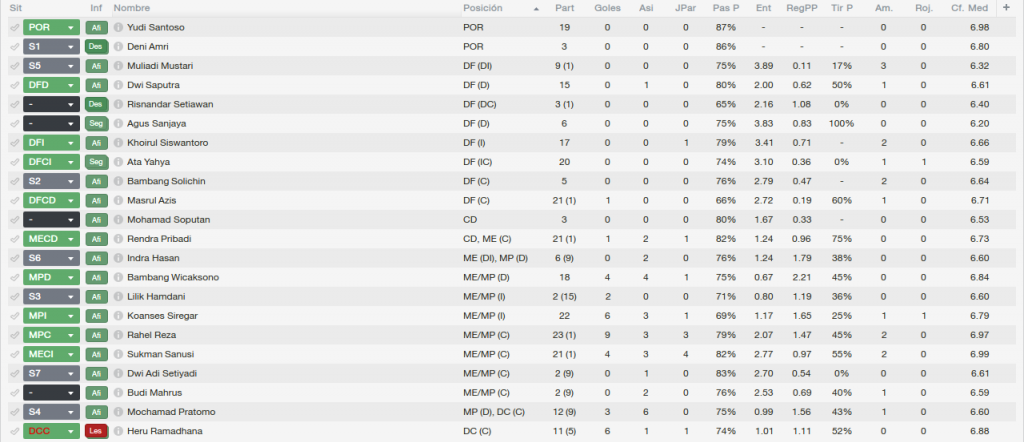Sort by Posición column header
The image size is (1024, 442).
[x=483, y=8]
